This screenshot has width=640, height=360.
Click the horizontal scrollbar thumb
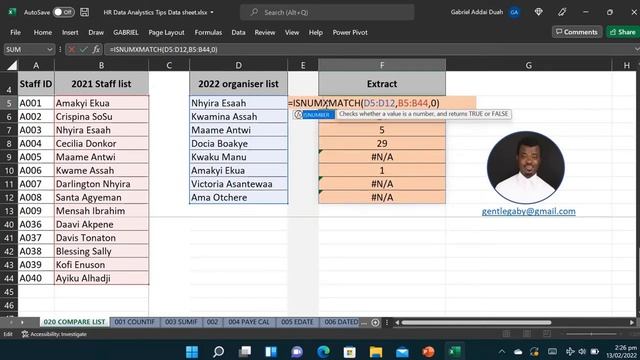pos(476,322)
